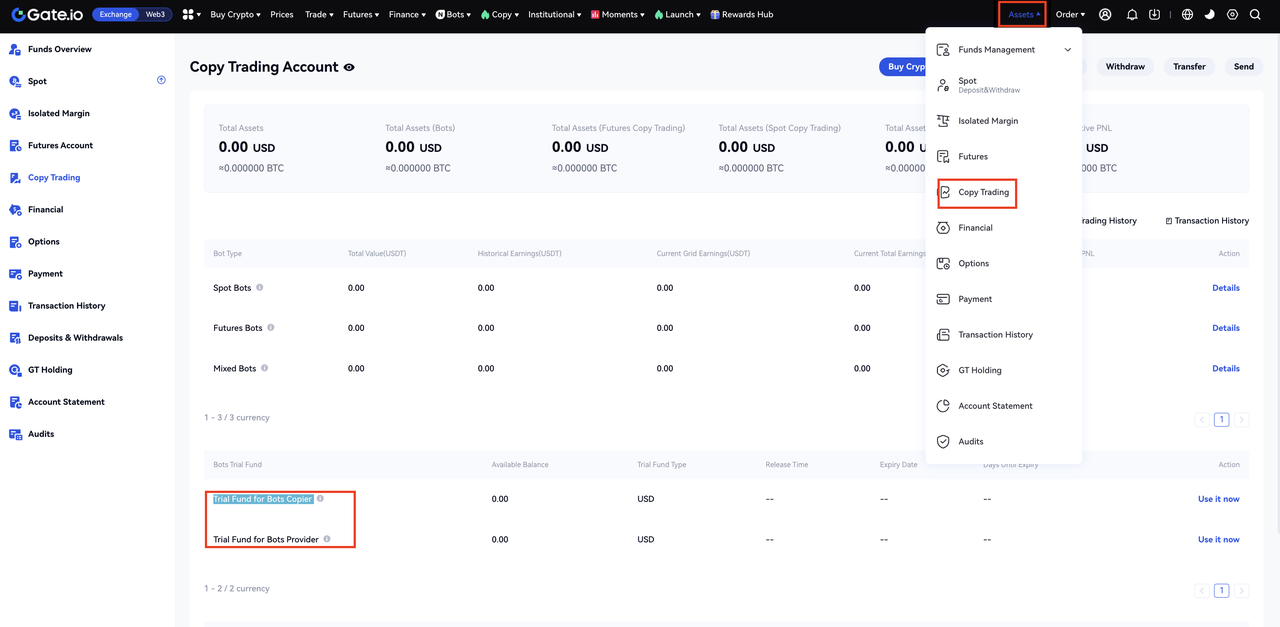Image resolution: width=1280 pixels, height=627 pixels.
Task: Switch to Web3 mode toggle
Action: pos(155,15)
